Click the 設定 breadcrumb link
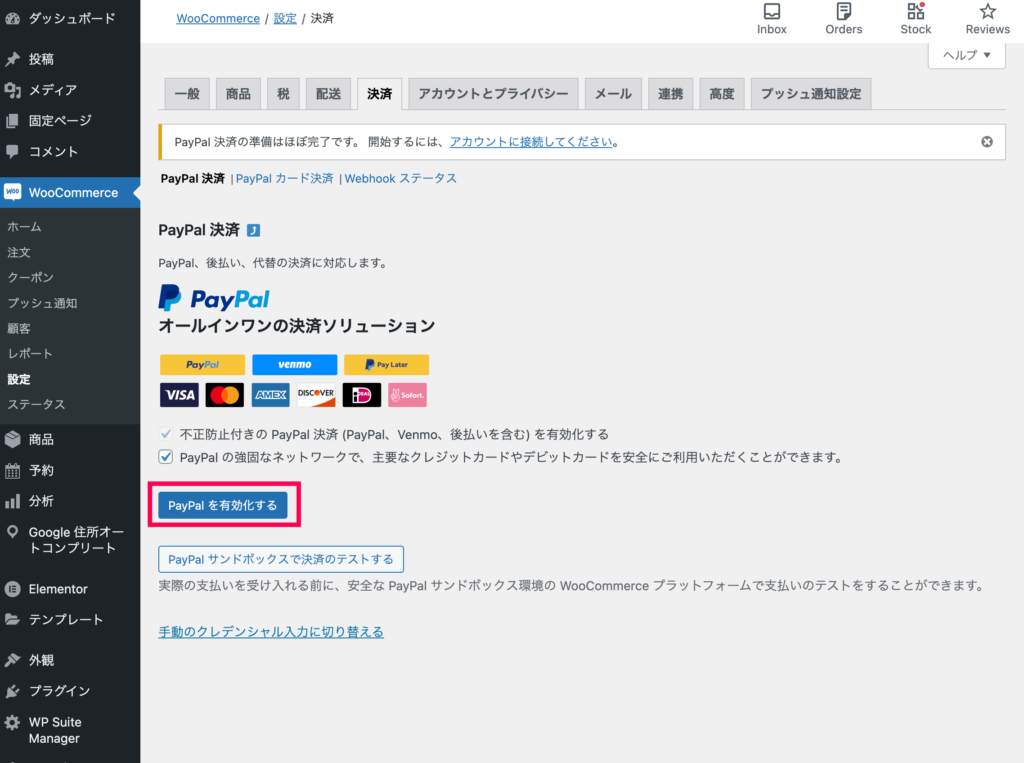The width and height of the screenshot is (1024, 763). 285,18
